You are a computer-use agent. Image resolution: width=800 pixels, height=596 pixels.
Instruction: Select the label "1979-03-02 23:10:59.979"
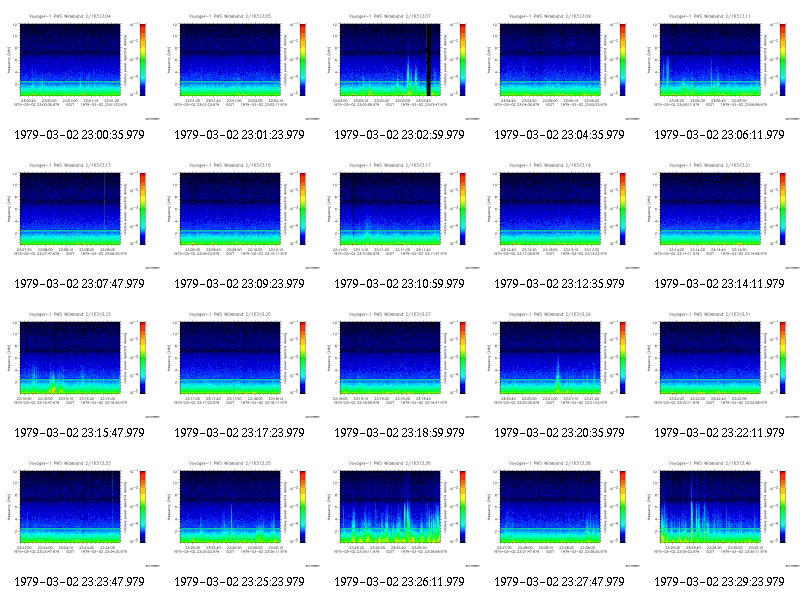click(399, 284)
